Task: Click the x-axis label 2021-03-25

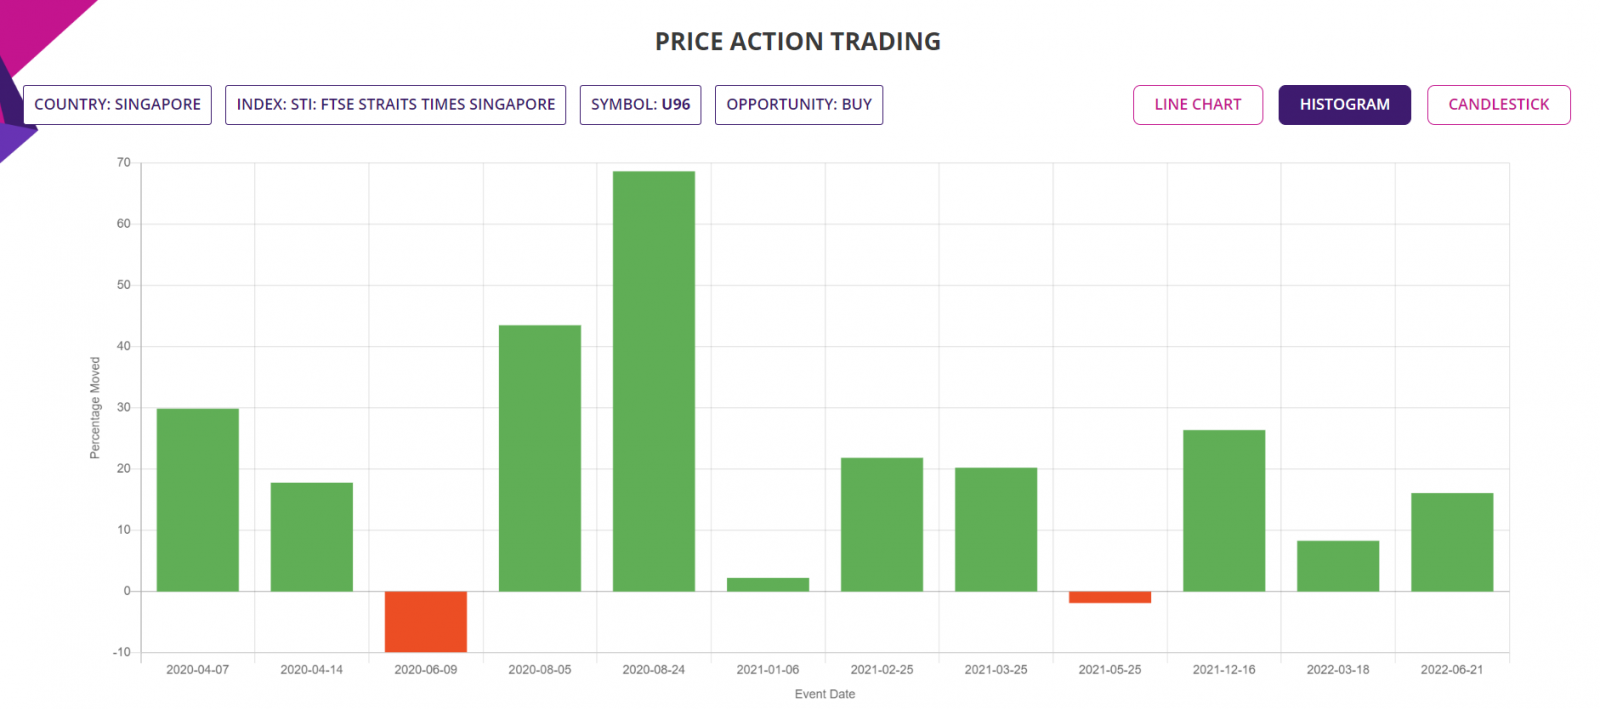Action: coord(996,670)
